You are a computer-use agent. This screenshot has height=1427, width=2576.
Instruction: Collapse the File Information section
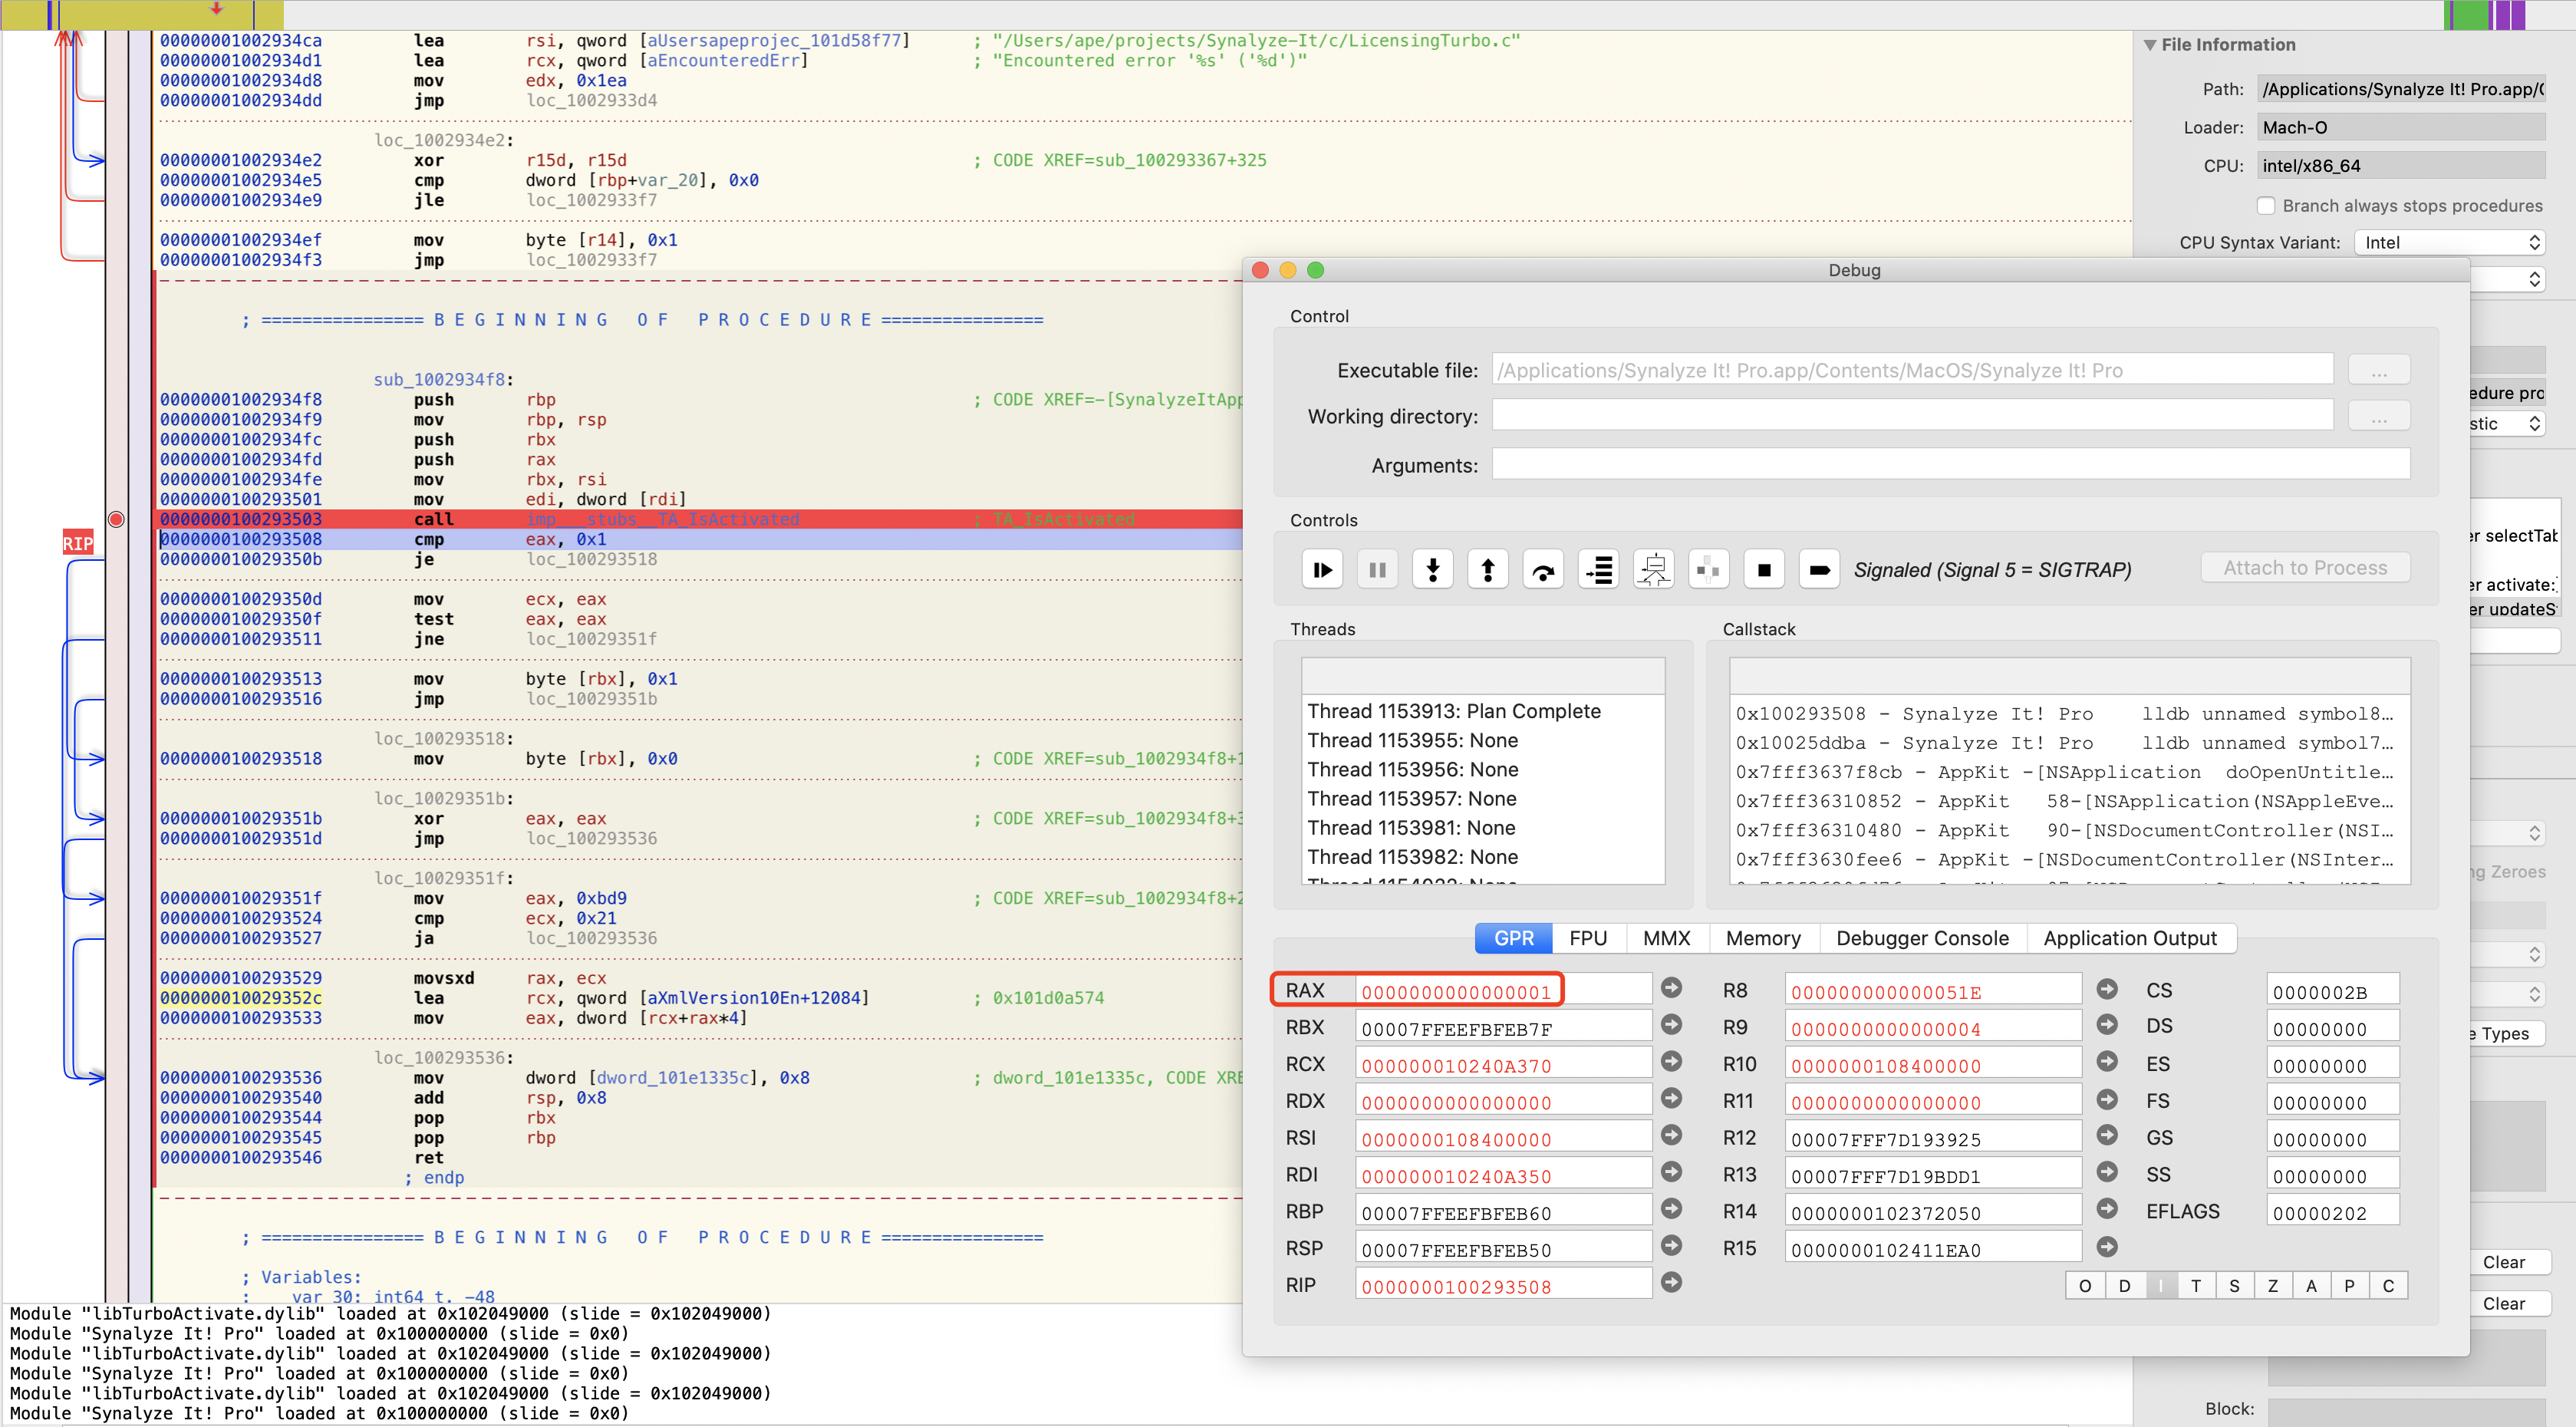(2150, 45)
